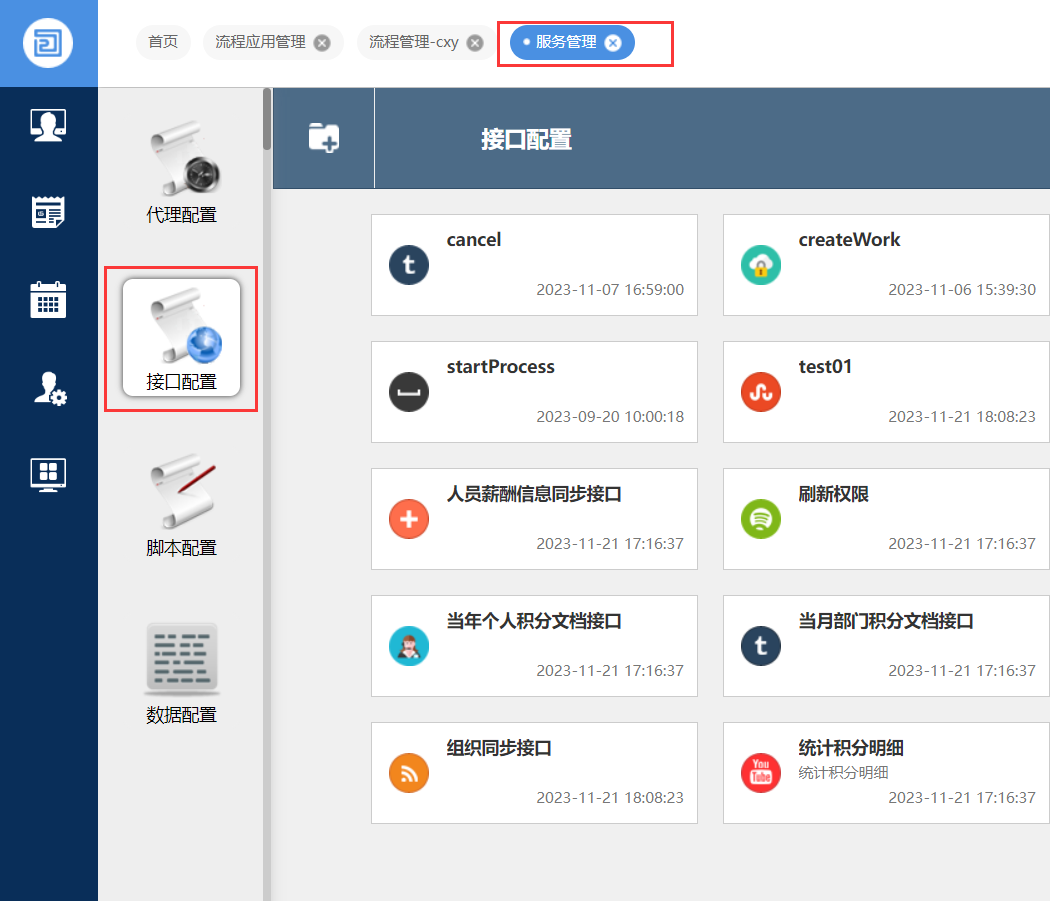
Task: Click the test01 red icon
Action: [x=761, y=392]
